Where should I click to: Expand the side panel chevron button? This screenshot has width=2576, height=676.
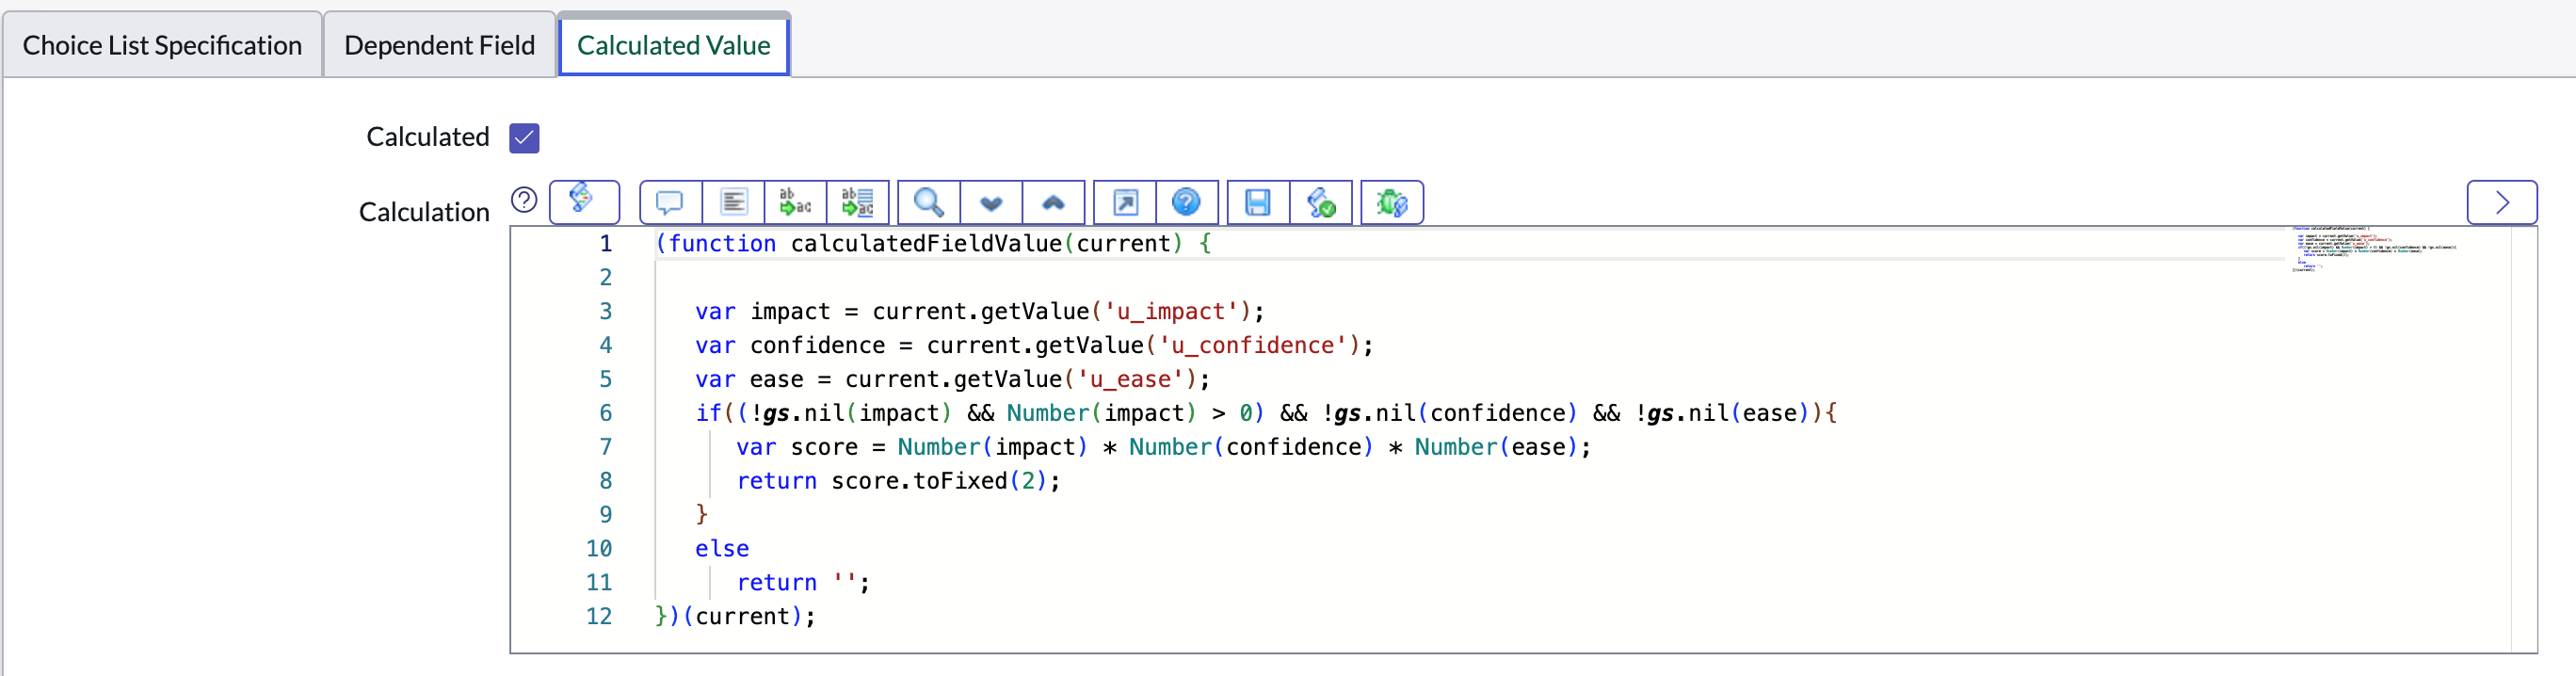[x=2502, y=203]
